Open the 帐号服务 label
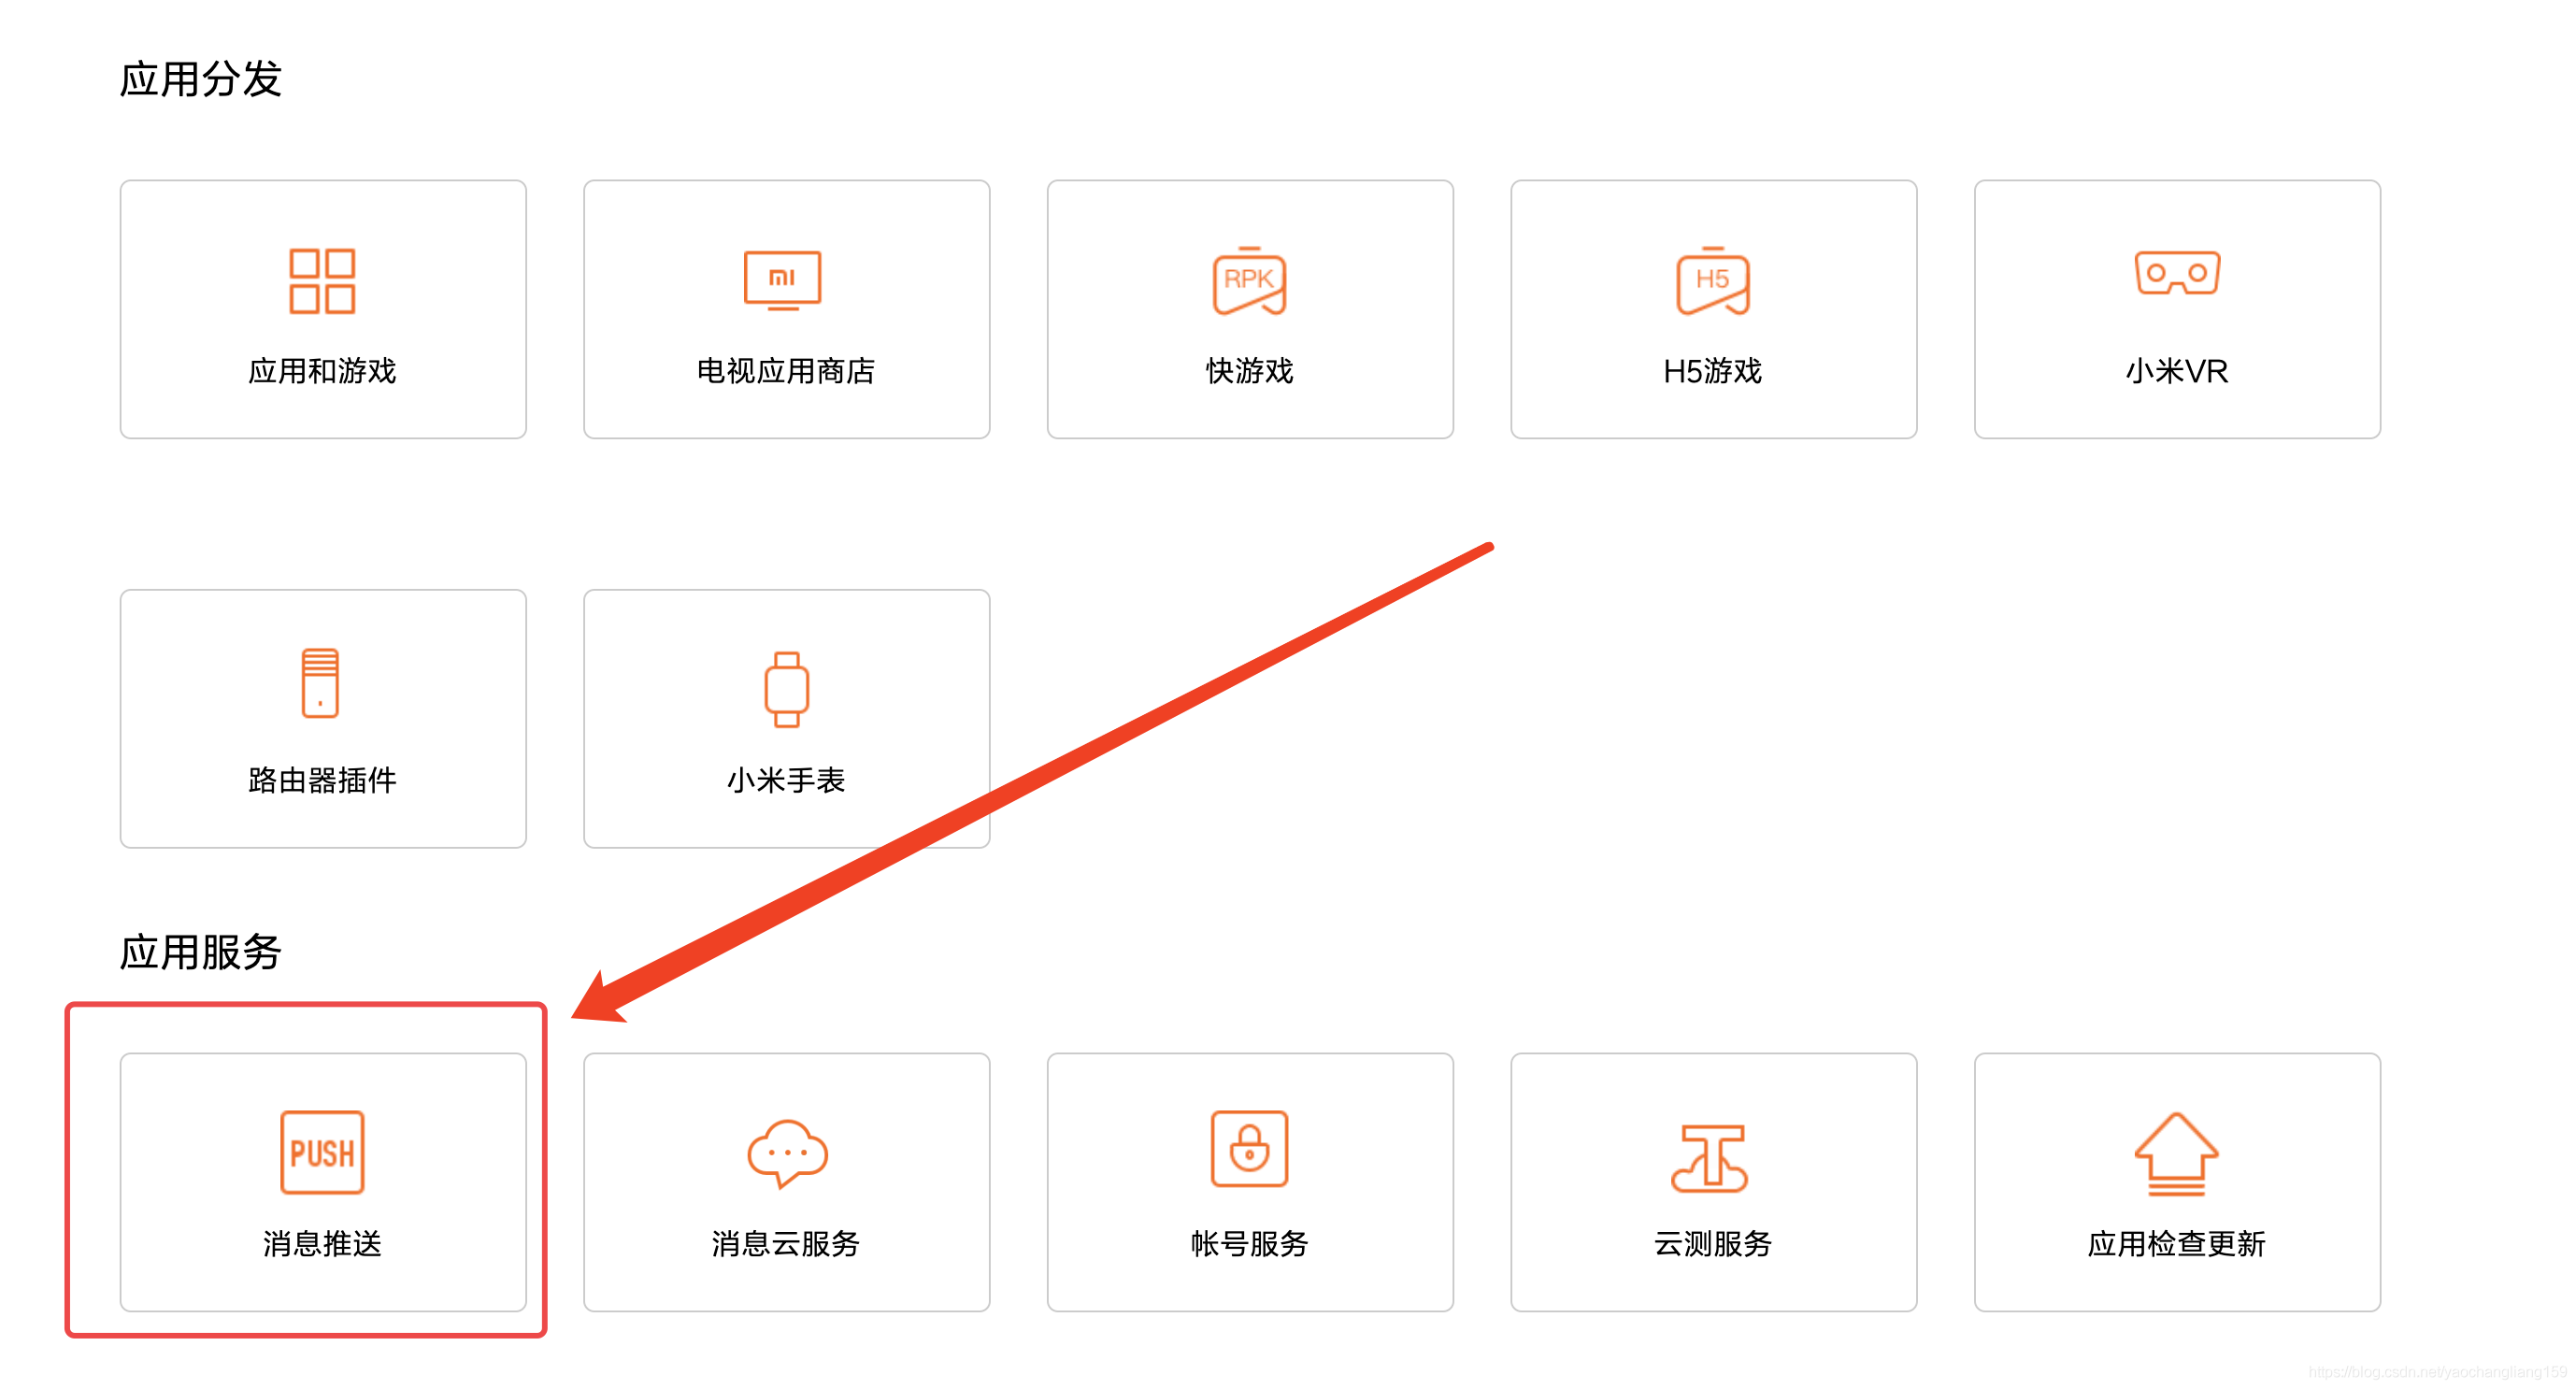2576x1389 pixels. click(1250, 1243)
